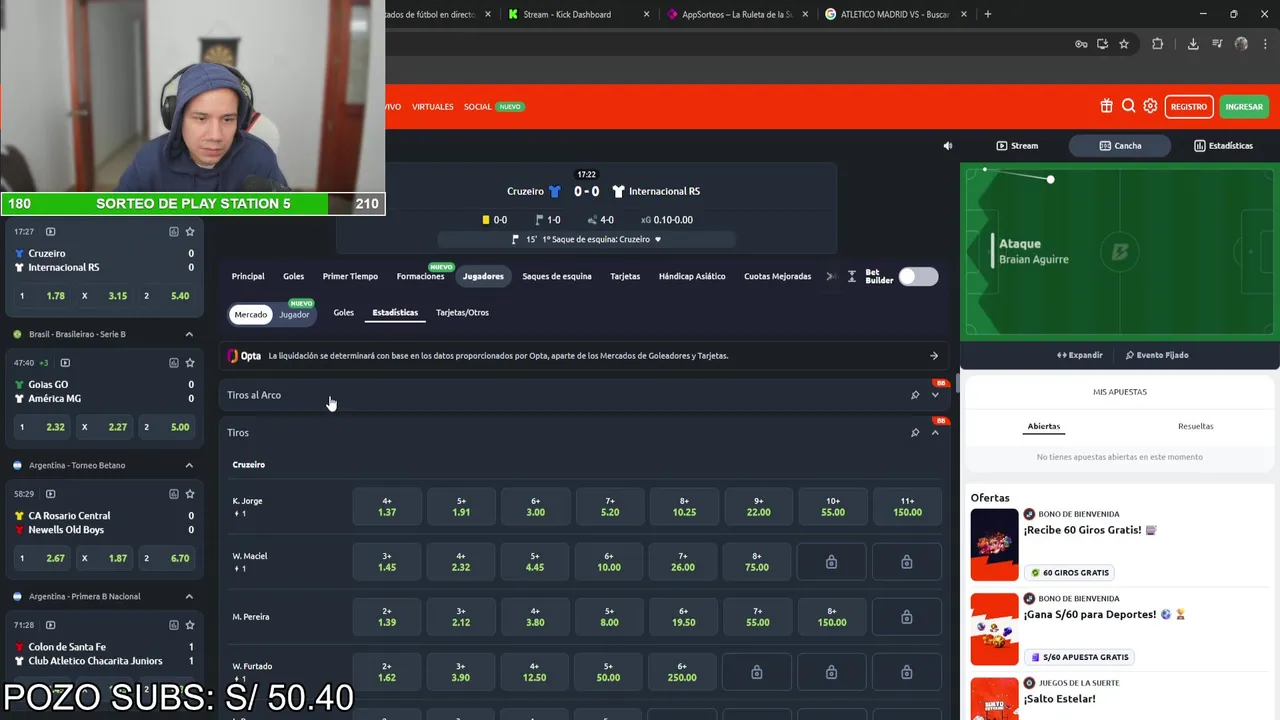Click the INGRESAR button

tap(1244, 106)
